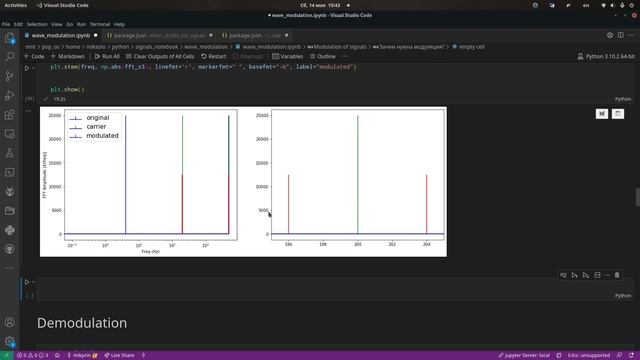Open notifications bell in status bar
Image resolution: width=640 pixels, height=360 pixels.
631,356
